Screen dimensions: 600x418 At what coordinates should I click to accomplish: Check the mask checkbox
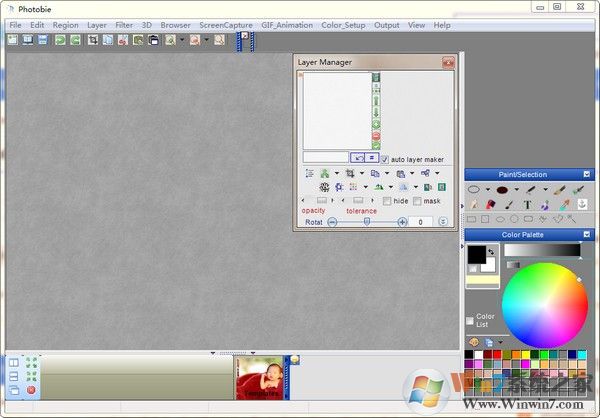click(x=417, y=201)
